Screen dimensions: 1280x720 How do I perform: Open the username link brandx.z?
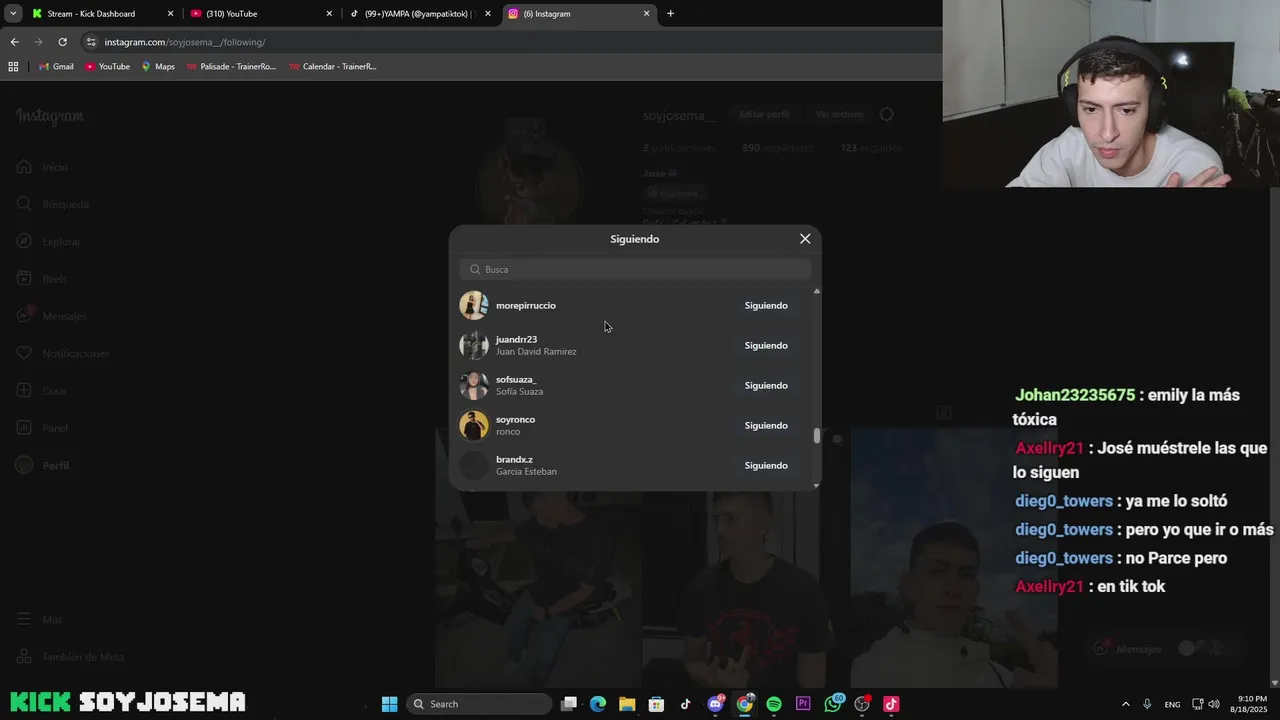[514, 459]
